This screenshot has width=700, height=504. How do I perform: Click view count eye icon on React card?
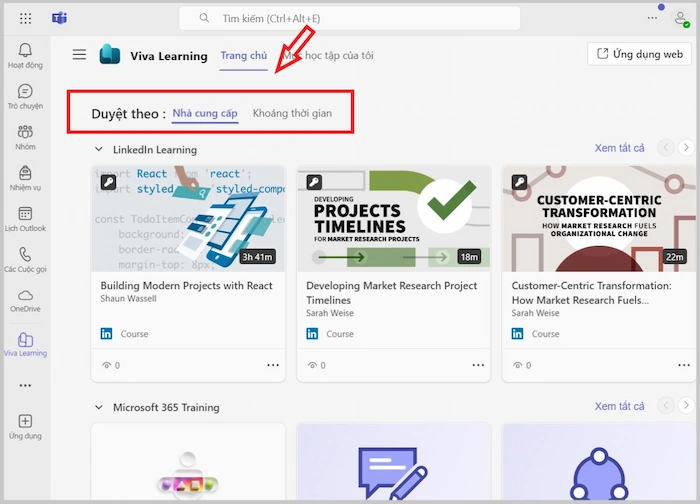[x=106, y=365]
